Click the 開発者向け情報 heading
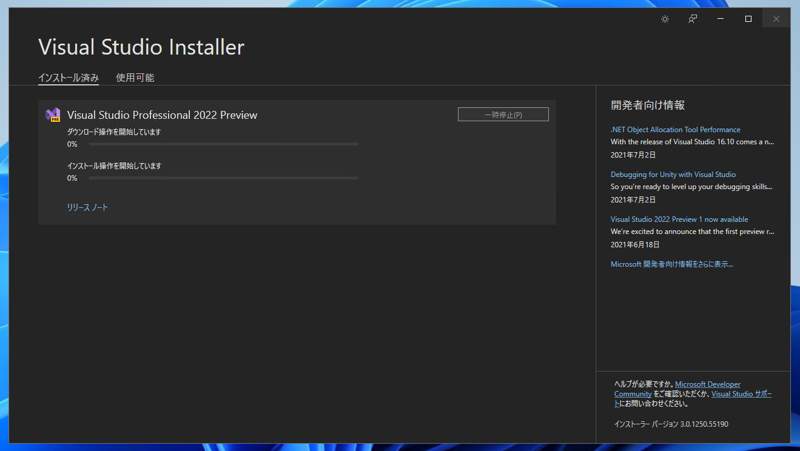Screen dimensions: 800x451 (647, 105)
